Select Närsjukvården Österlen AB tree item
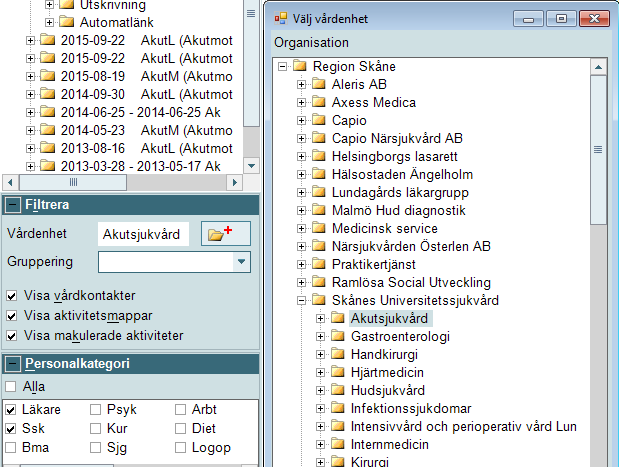619x467 pixels. (411, 246)
